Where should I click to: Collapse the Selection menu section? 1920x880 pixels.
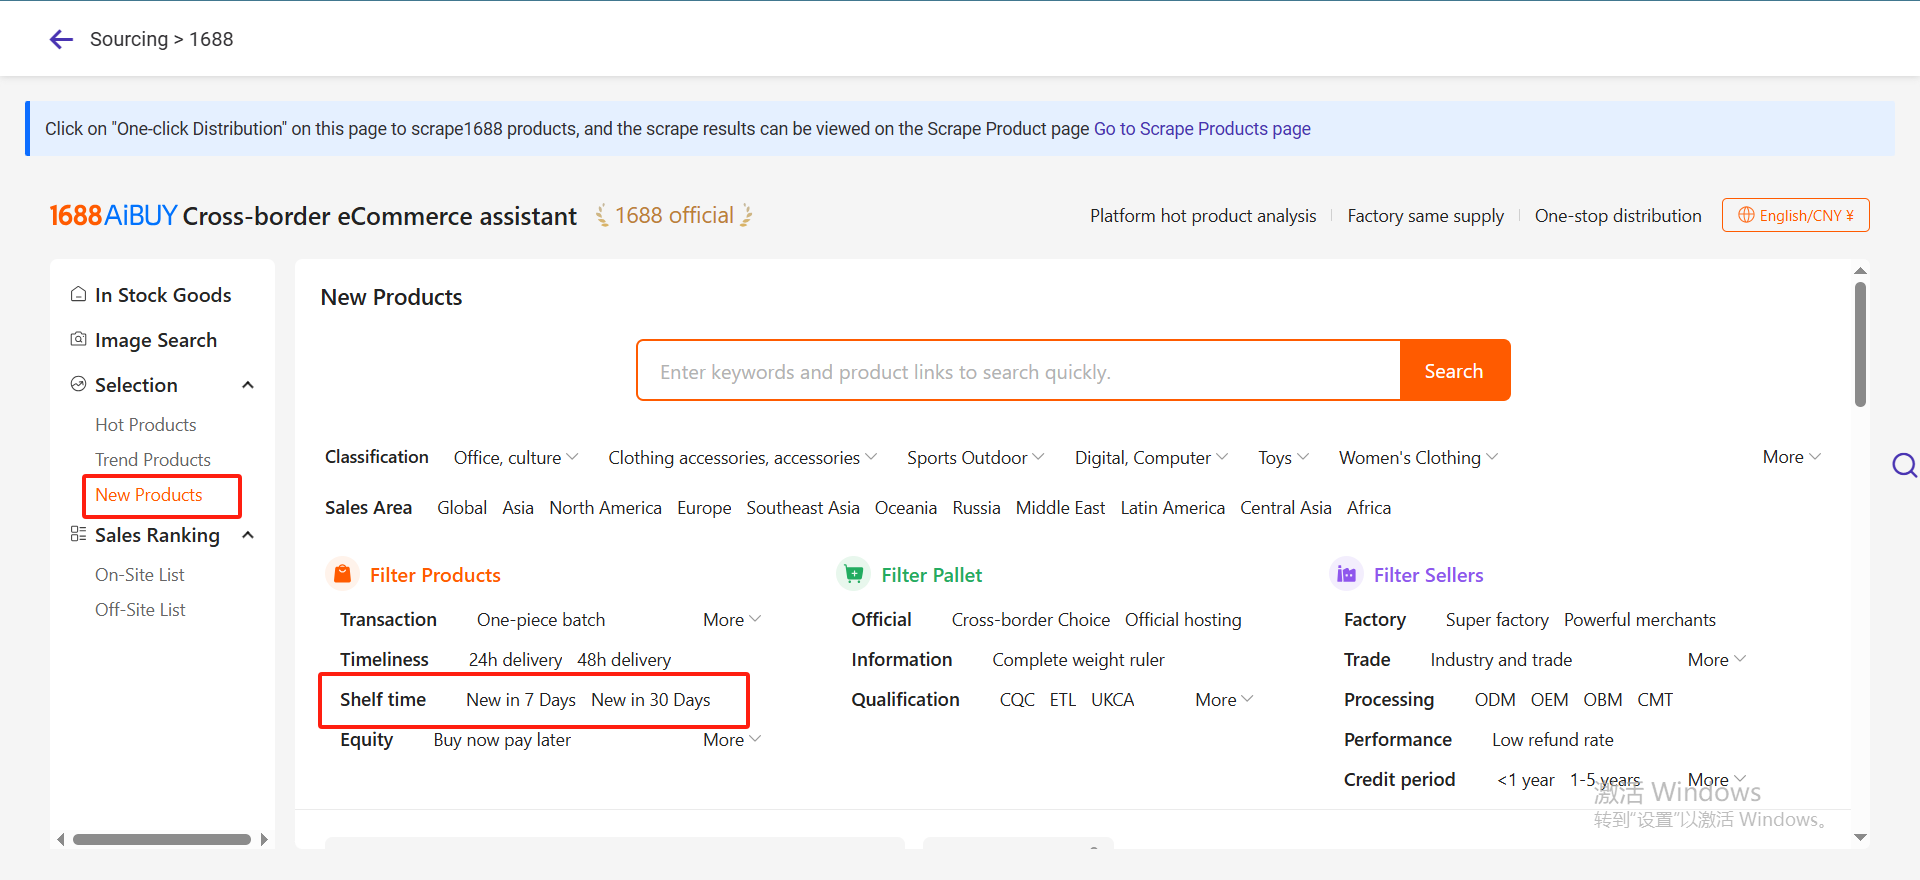coord(248,385)
